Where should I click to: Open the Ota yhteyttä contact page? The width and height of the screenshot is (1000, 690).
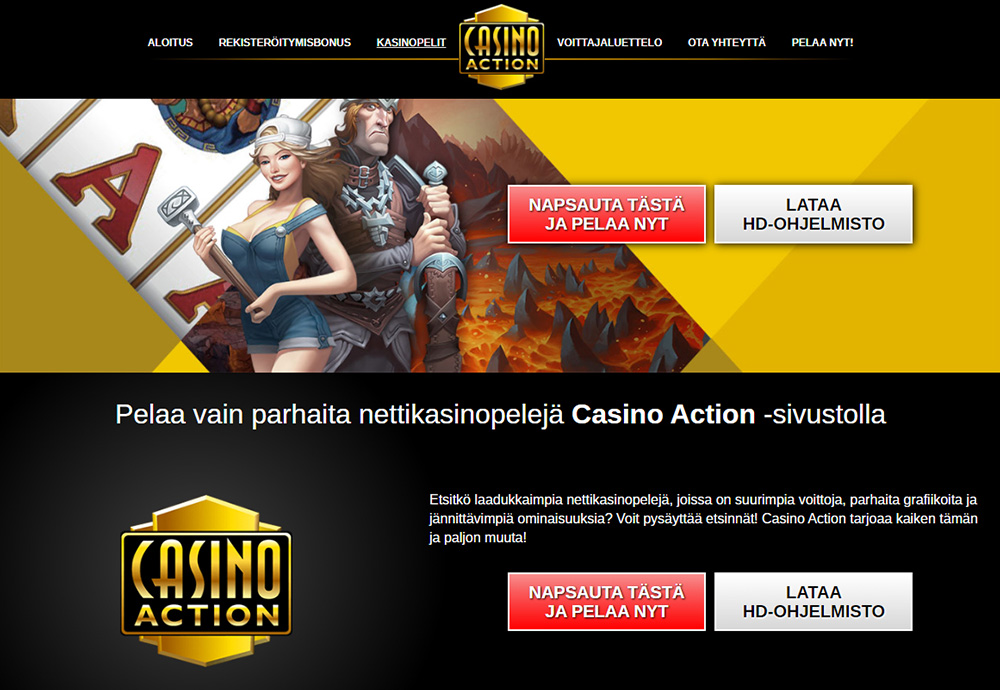(726, 42)
